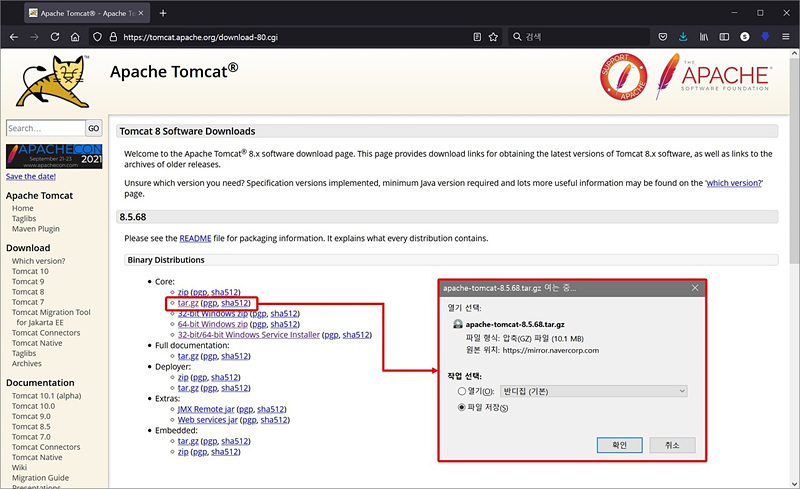Select the save file radio option
800x489 pixels.
tap(462, 407)
